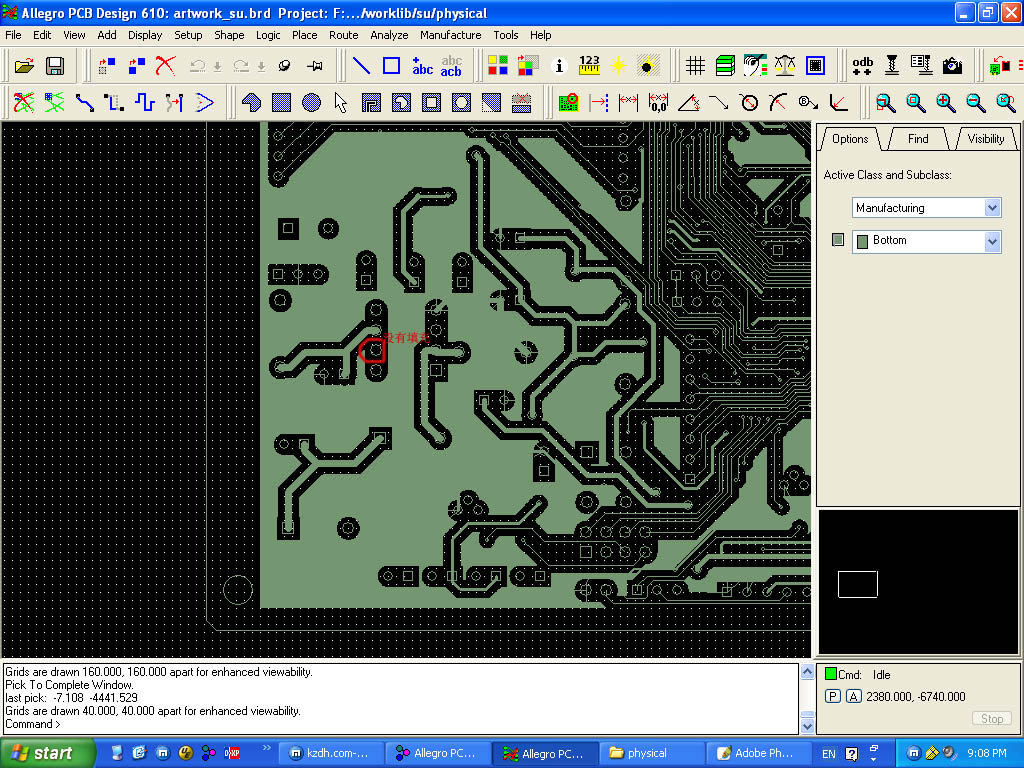Click the Save file icon

[55, 66]
